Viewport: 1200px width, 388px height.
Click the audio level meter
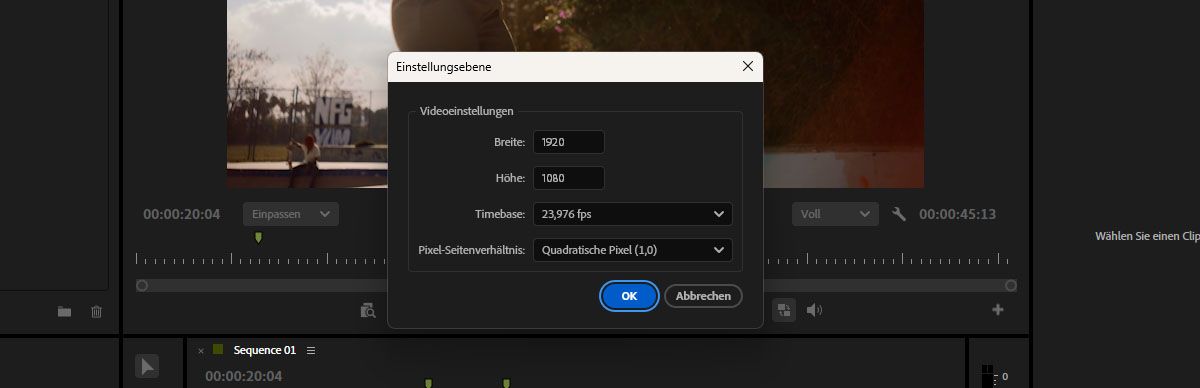point(988,376)
